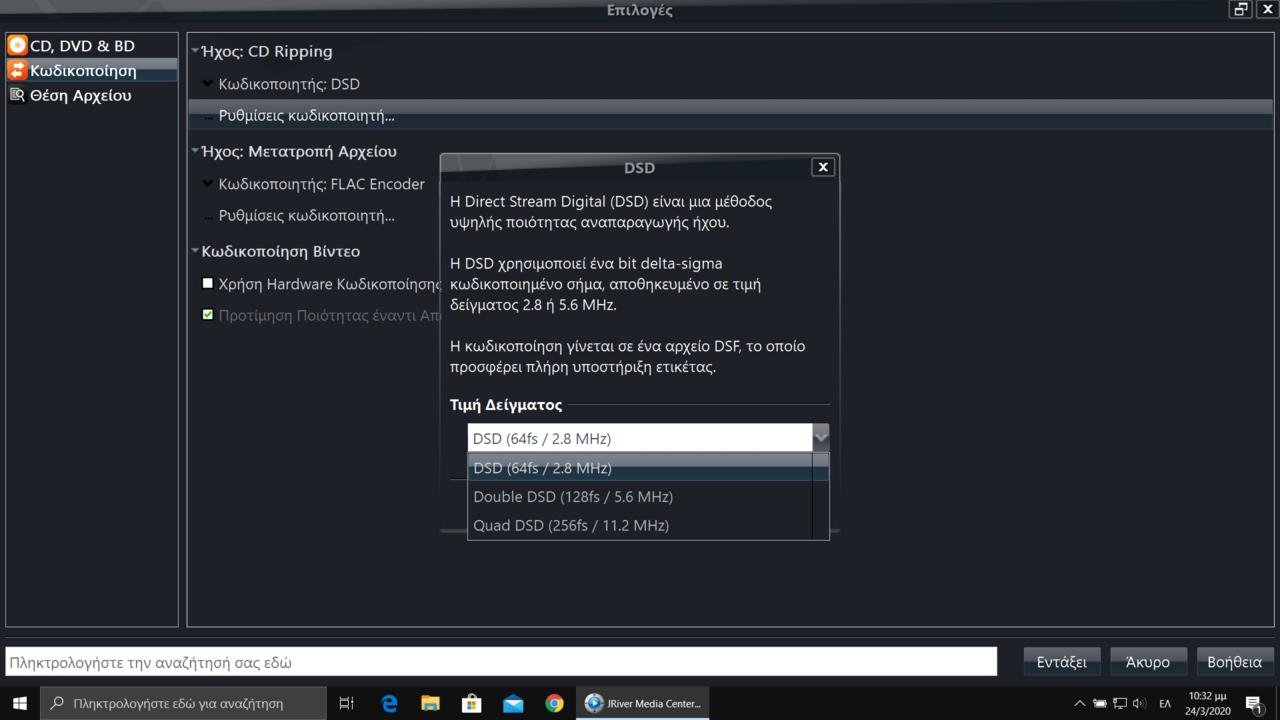Click the CD, DVD & BD disc icon
Viewport: 1280px width, 720px height.
[17, 46]
